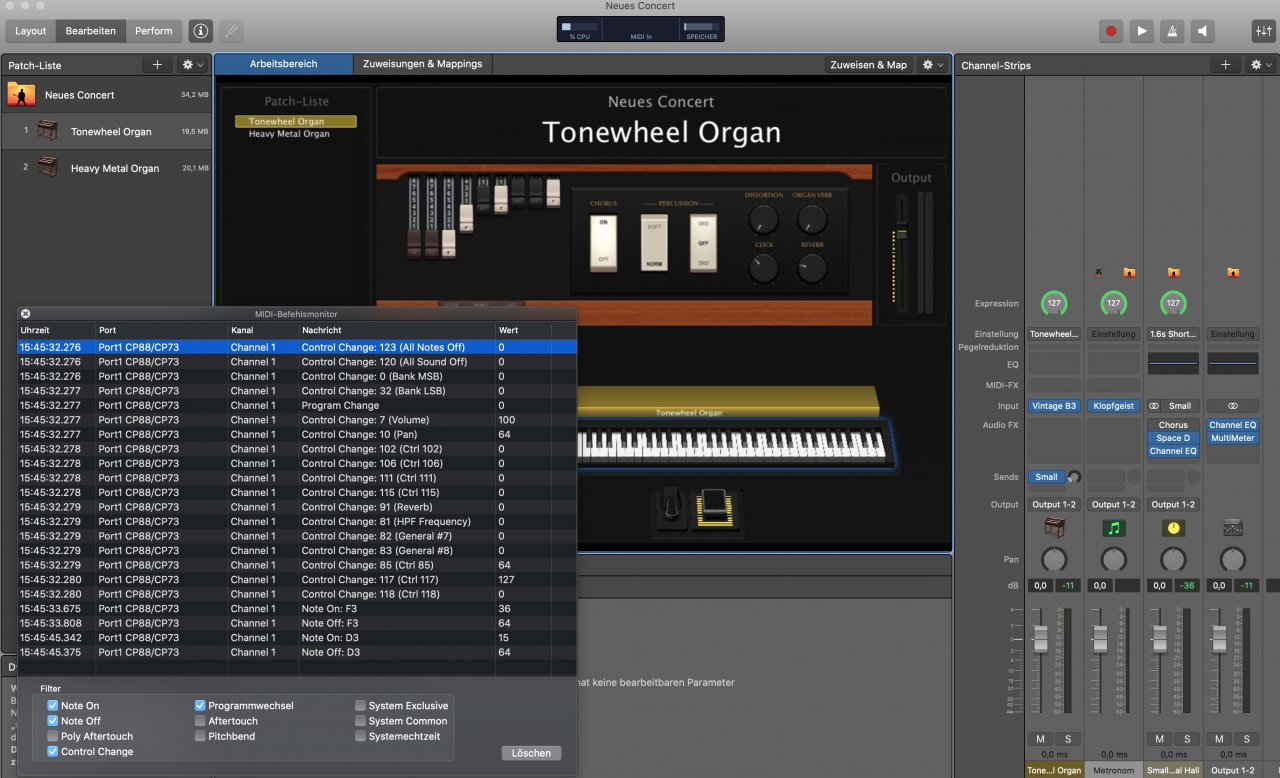Screen dimensions: 1280x778
Task: Click the tuner icon in toolbar
Action: click(x=232, y=31)
